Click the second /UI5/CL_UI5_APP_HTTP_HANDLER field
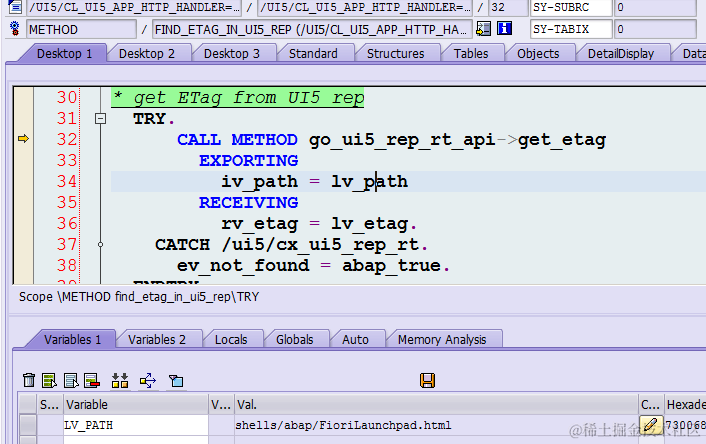This screenshot has width=706, height=444. coord(365,7)
